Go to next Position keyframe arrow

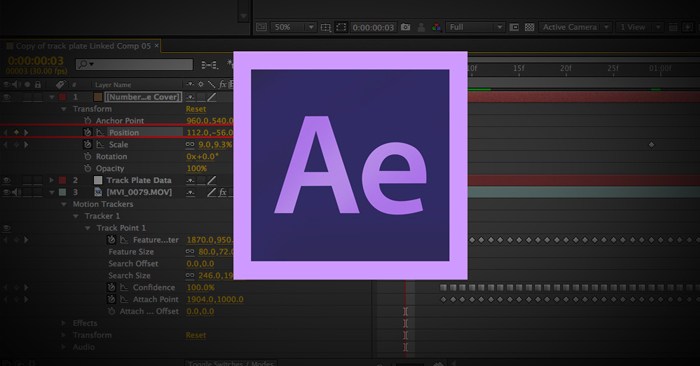click(26, 133)
